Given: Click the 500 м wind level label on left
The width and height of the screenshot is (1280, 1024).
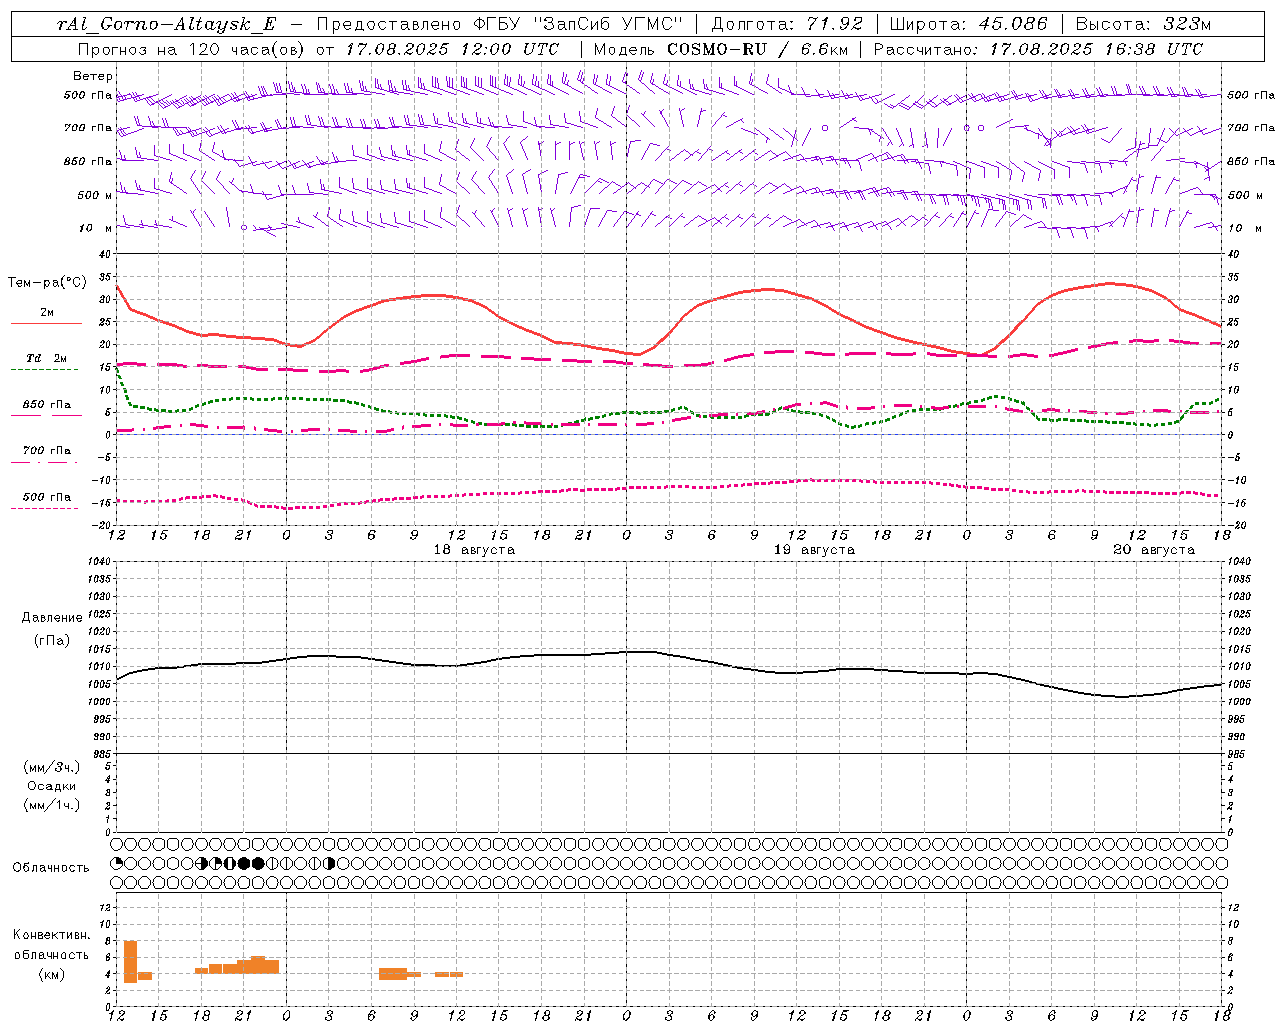Looking at the screenshot, I should 96,195.
